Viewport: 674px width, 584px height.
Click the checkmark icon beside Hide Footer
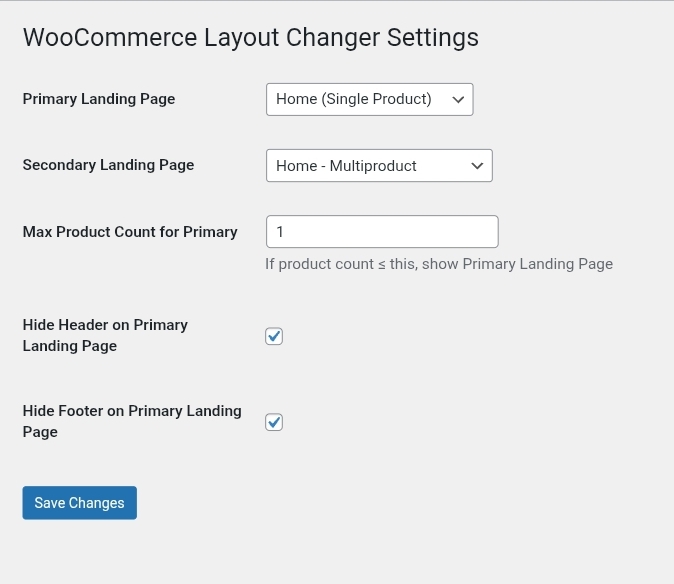[x=274, y=422]
